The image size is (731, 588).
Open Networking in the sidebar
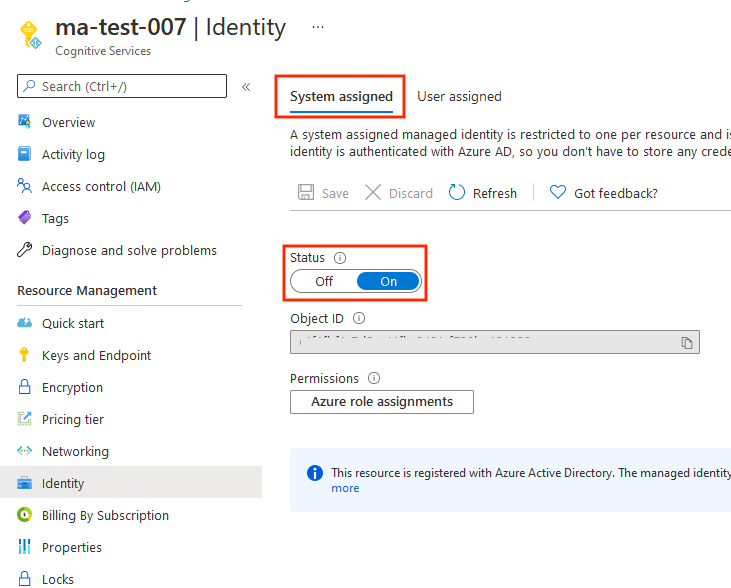(x=75, y=451)
